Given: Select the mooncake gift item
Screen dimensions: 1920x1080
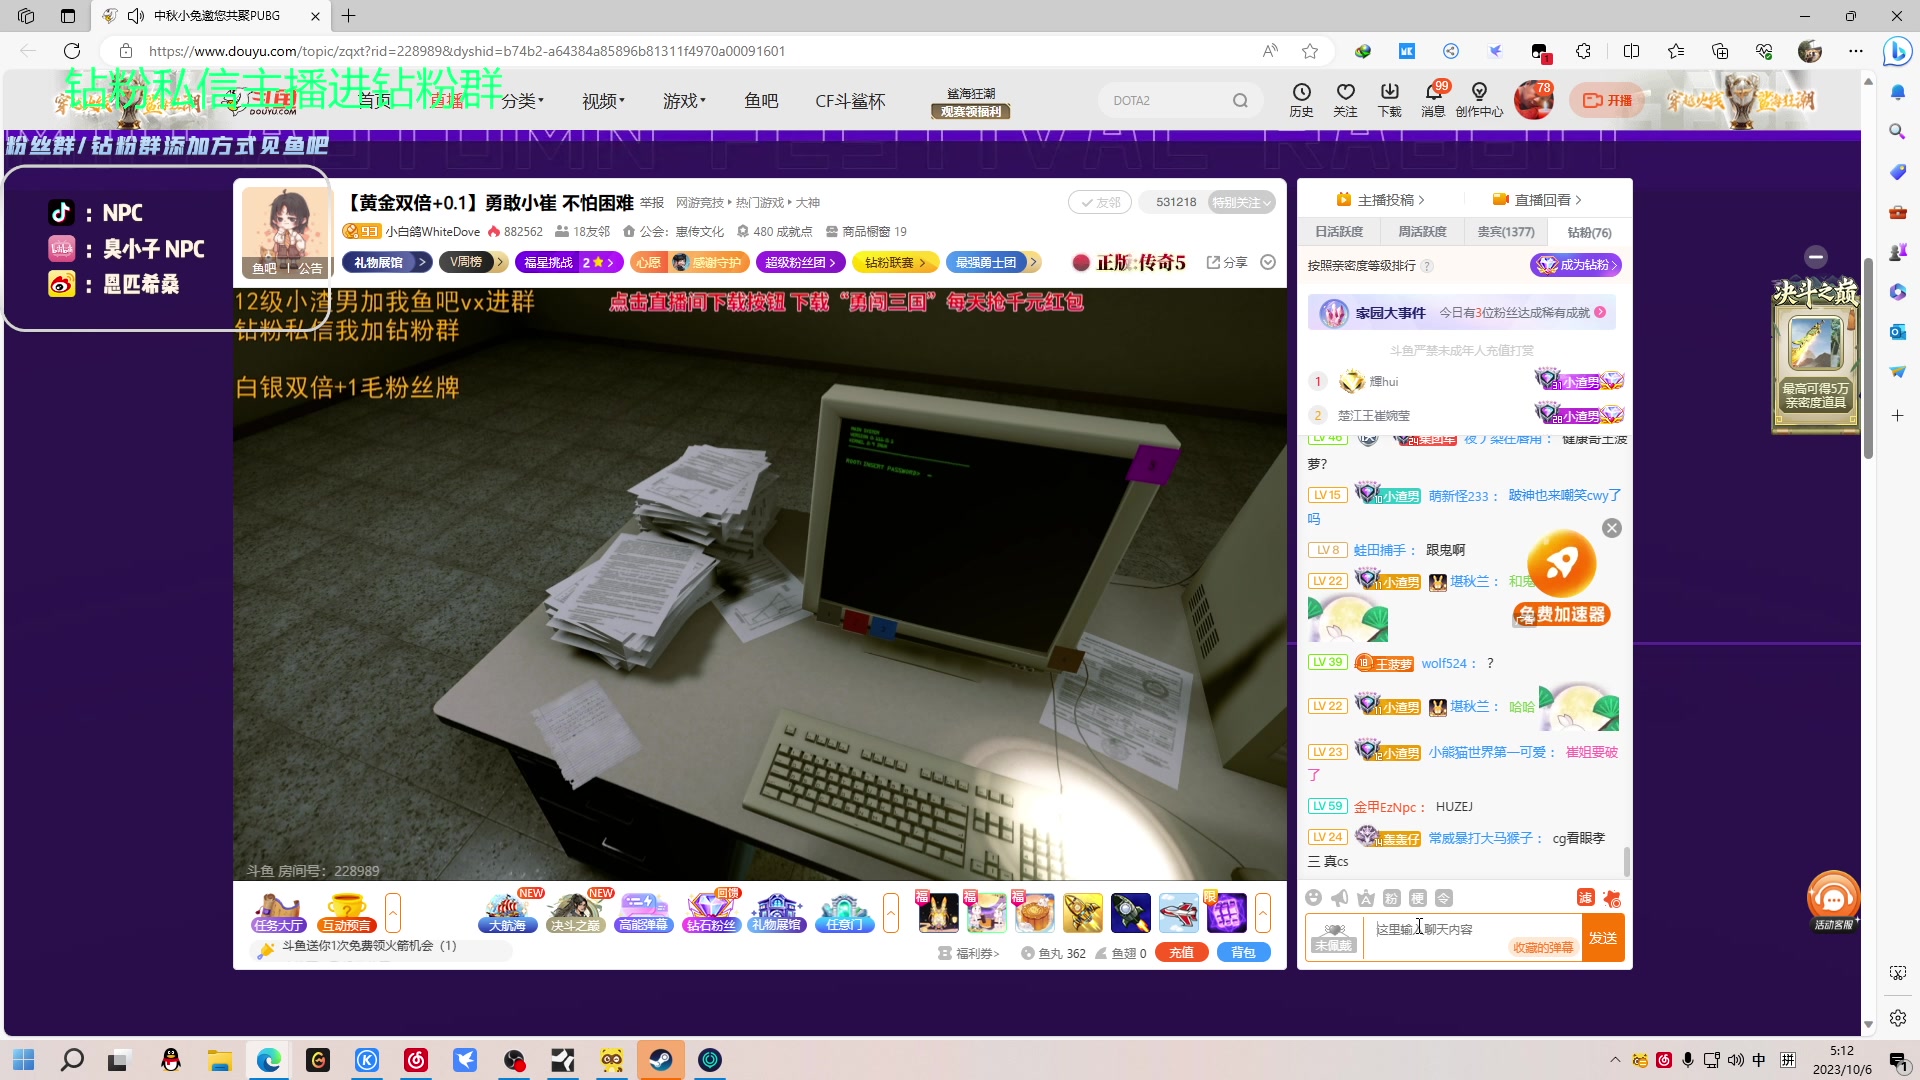Looking at the screenshot, I should 1034,913.
